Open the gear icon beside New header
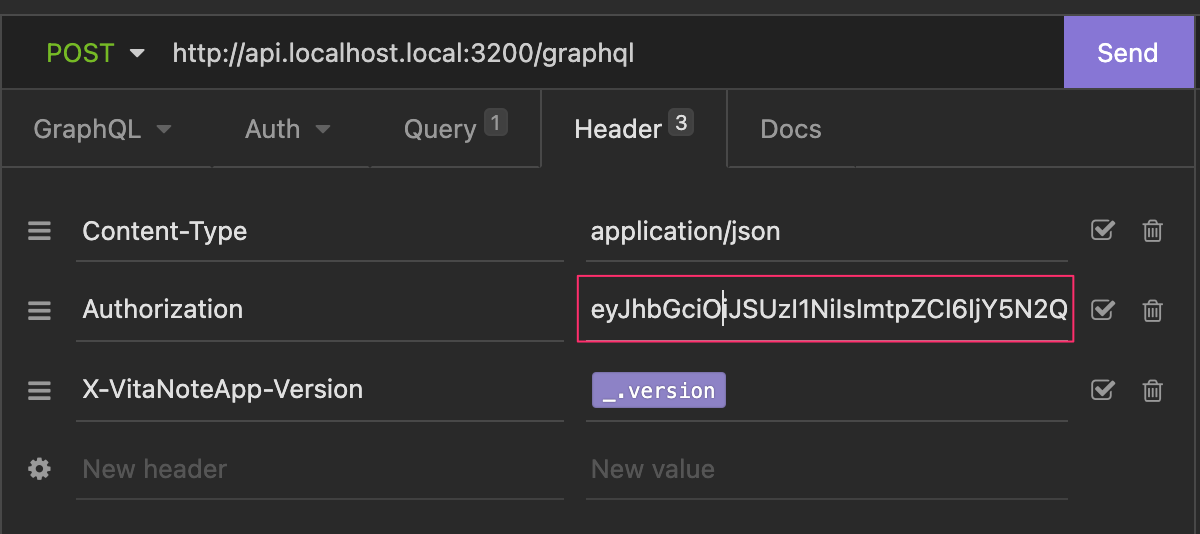This screenshot has height=534, width=1200. (39, 469)
